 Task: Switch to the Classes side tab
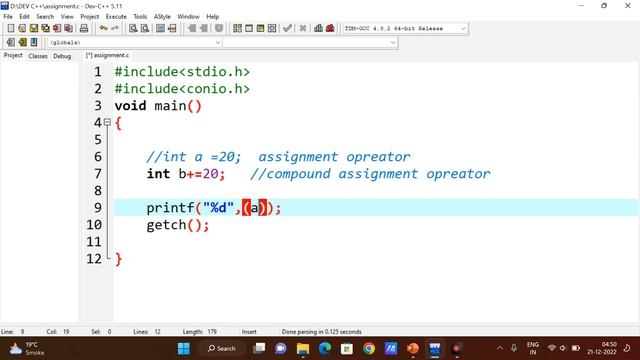pos(38,56)
